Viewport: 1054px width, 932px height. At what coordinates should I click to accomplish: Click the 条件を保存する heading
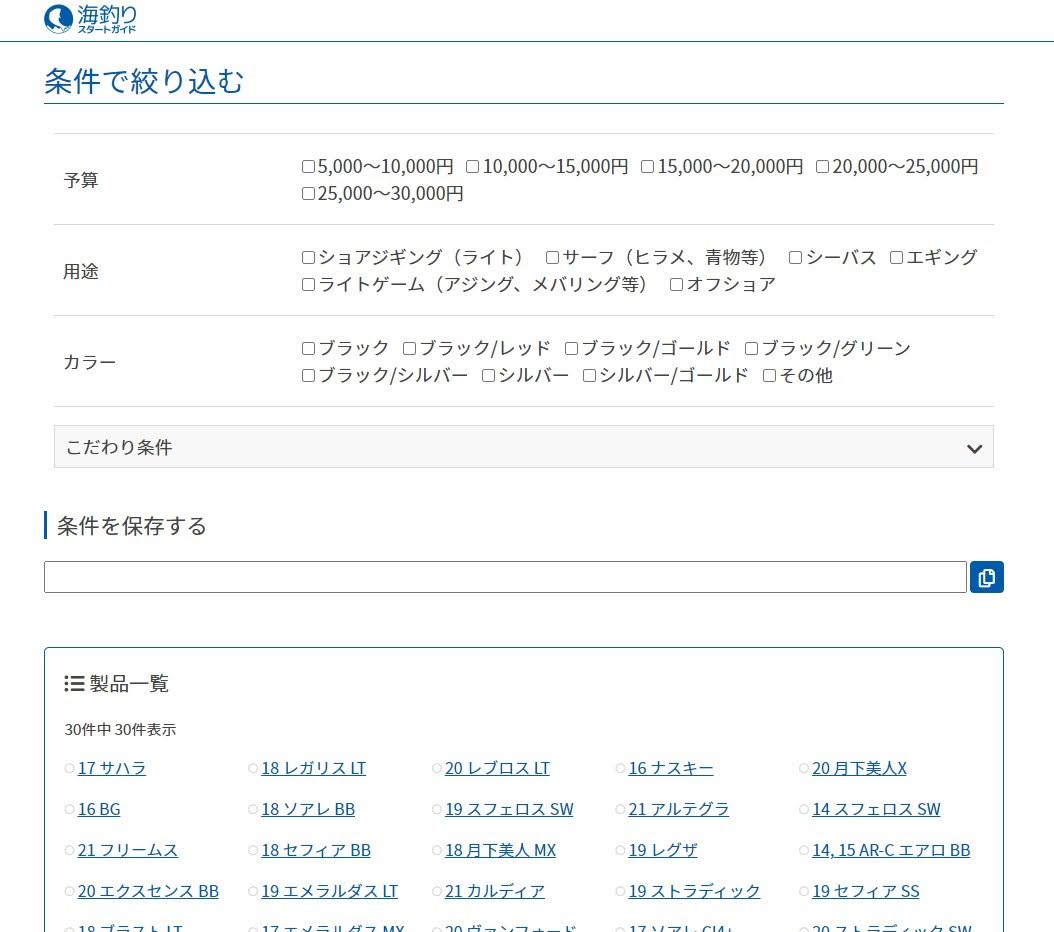pyautogui.click(x=131, y=525)
